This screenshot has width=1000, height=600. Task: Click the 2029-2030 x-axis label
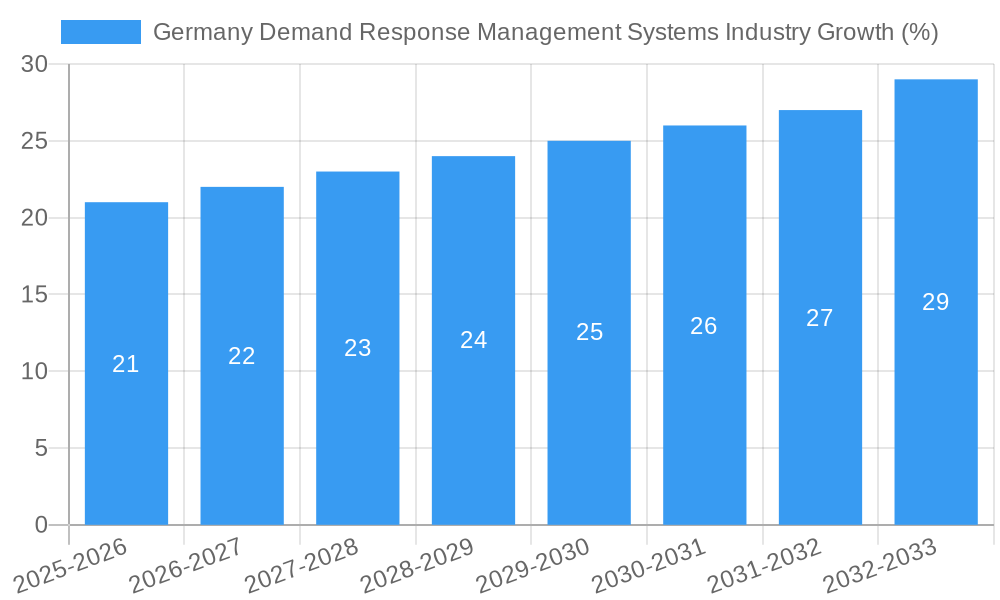[x=533, y=566]
